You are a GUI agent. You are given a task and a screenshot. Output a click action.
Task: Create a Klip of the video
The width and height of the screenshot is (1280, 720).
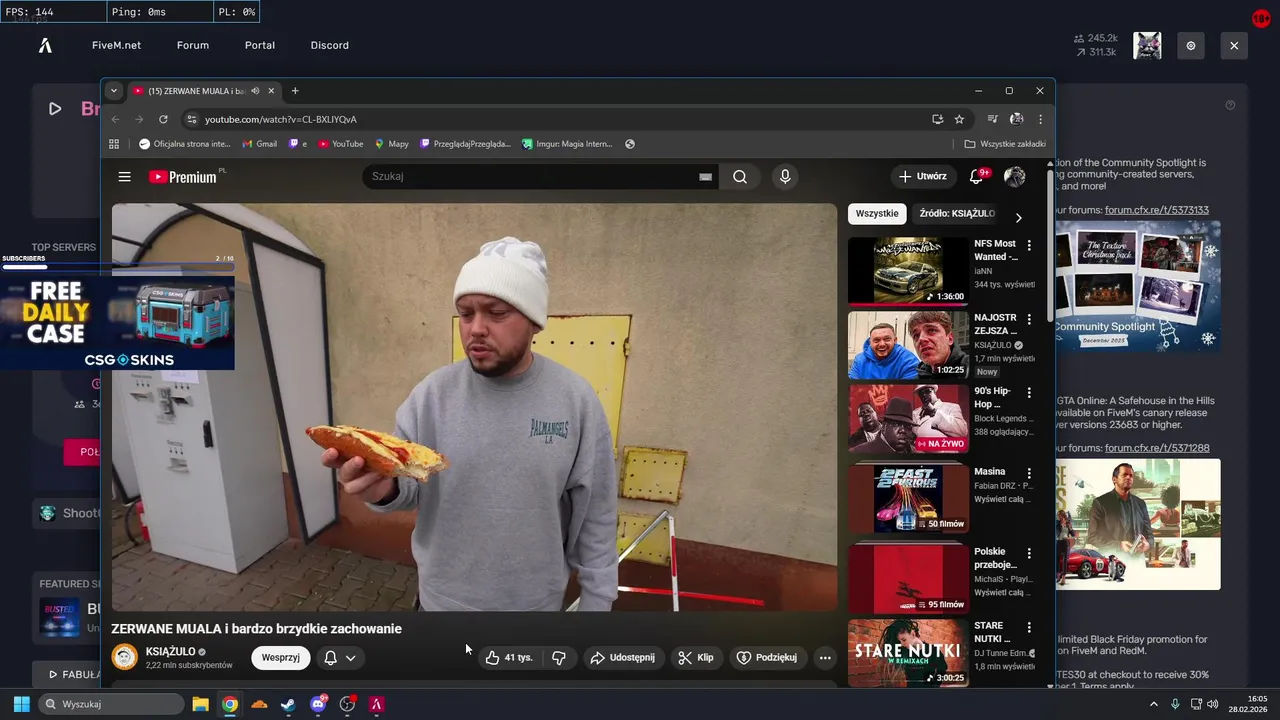(x=695, y=658)
